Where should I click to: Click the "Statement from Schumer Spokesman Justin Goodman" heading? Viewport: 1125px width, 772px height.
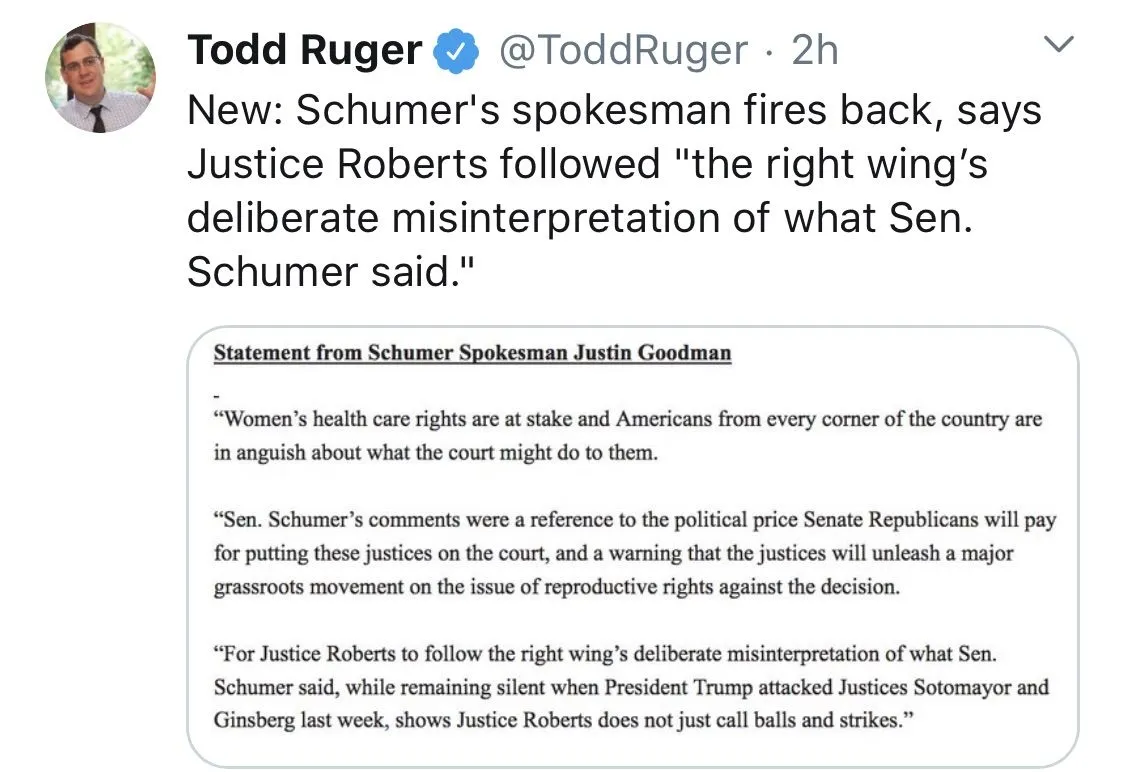[x=472, y=353]
